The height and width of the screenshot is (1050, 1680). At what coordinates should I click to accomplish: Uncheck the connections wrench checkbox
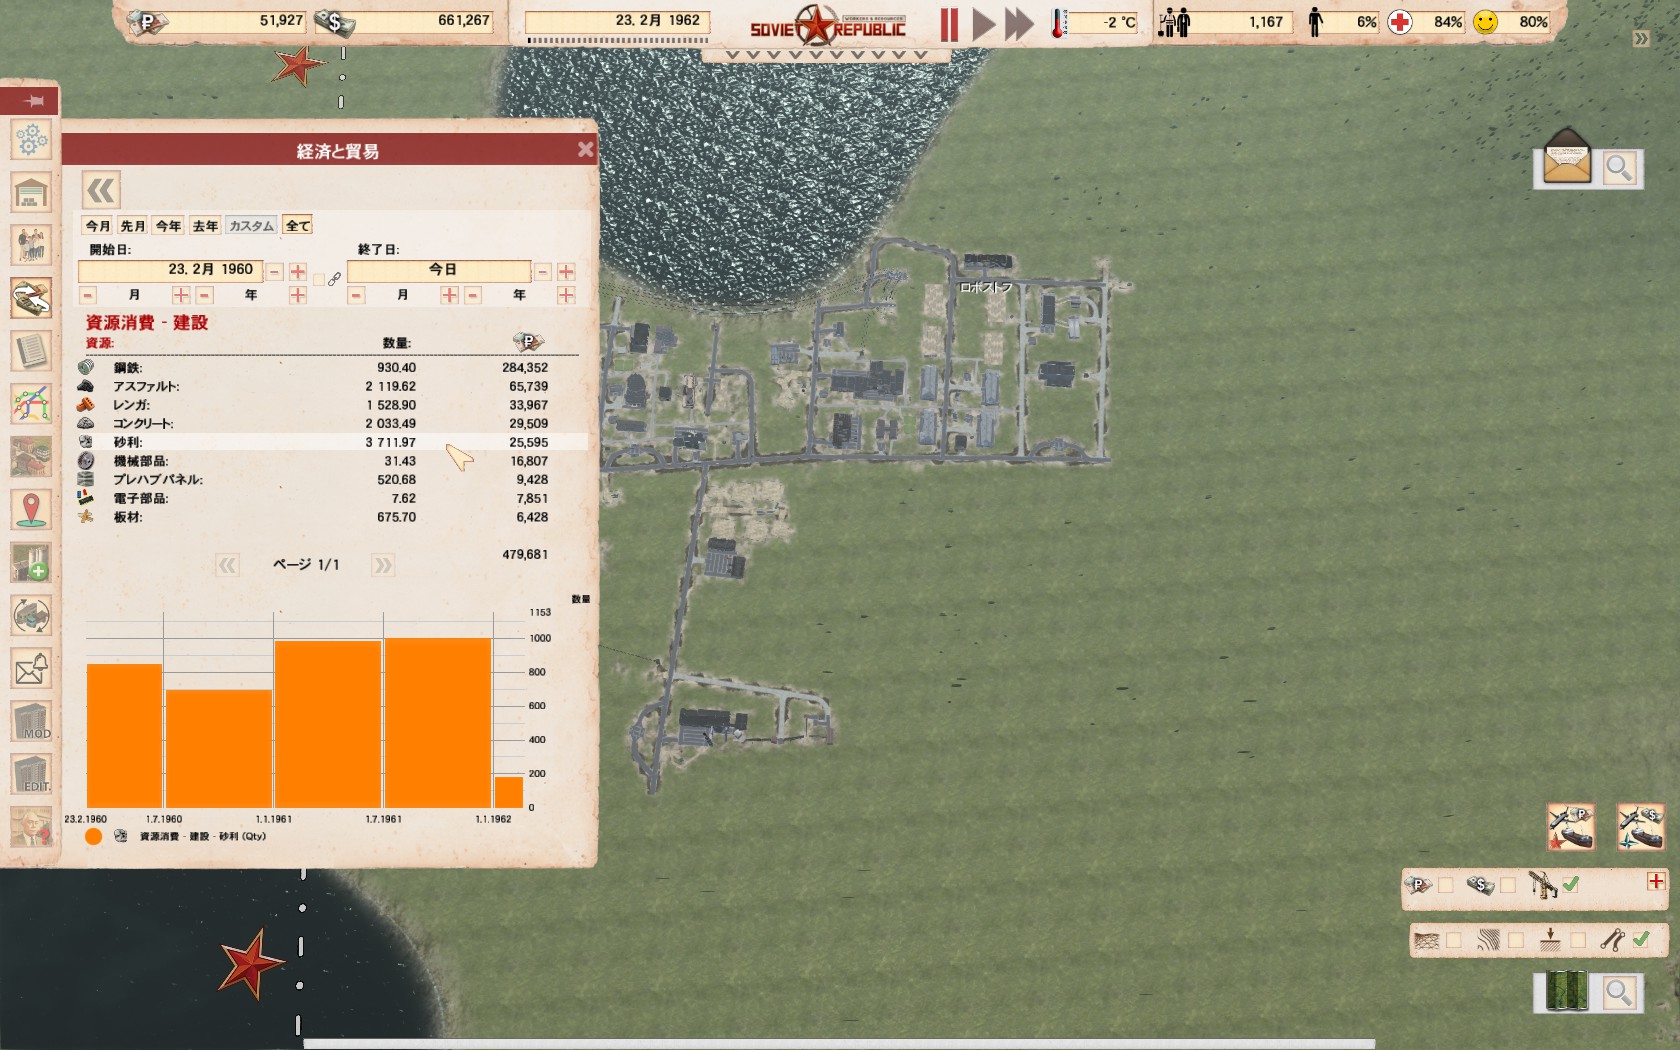(1641, 939)
